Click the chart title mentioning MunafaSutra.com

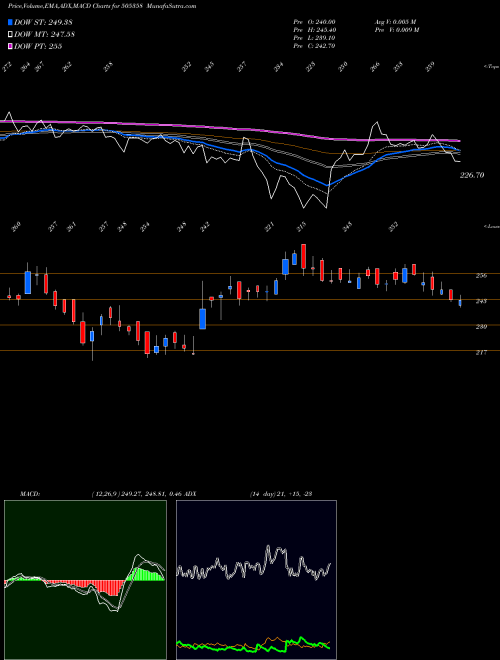tap(102, 6)
